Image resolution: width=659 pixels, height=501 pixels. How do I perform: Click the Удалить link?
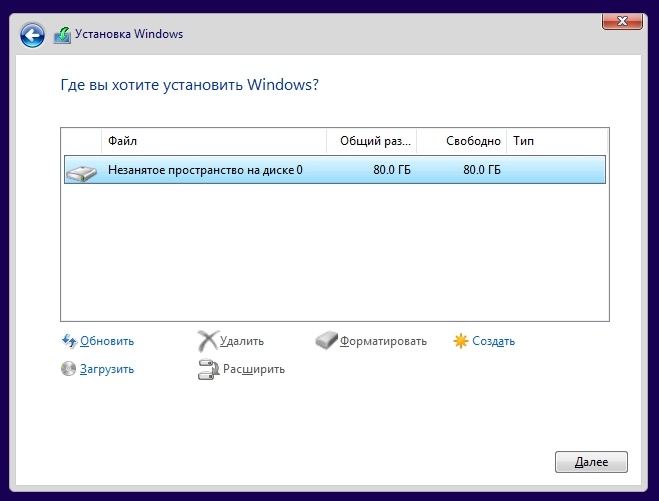coord(242,341)
